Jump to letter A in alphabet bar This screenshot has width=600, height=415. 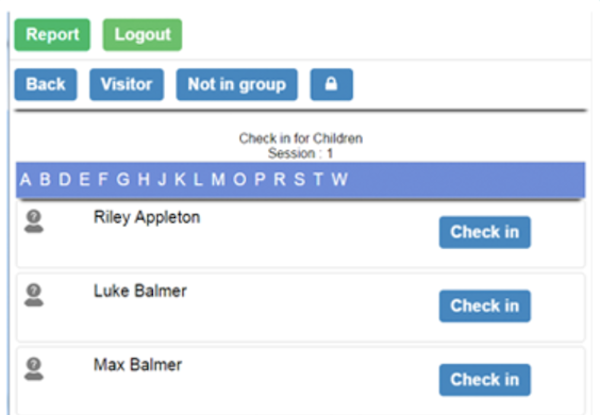27,180
